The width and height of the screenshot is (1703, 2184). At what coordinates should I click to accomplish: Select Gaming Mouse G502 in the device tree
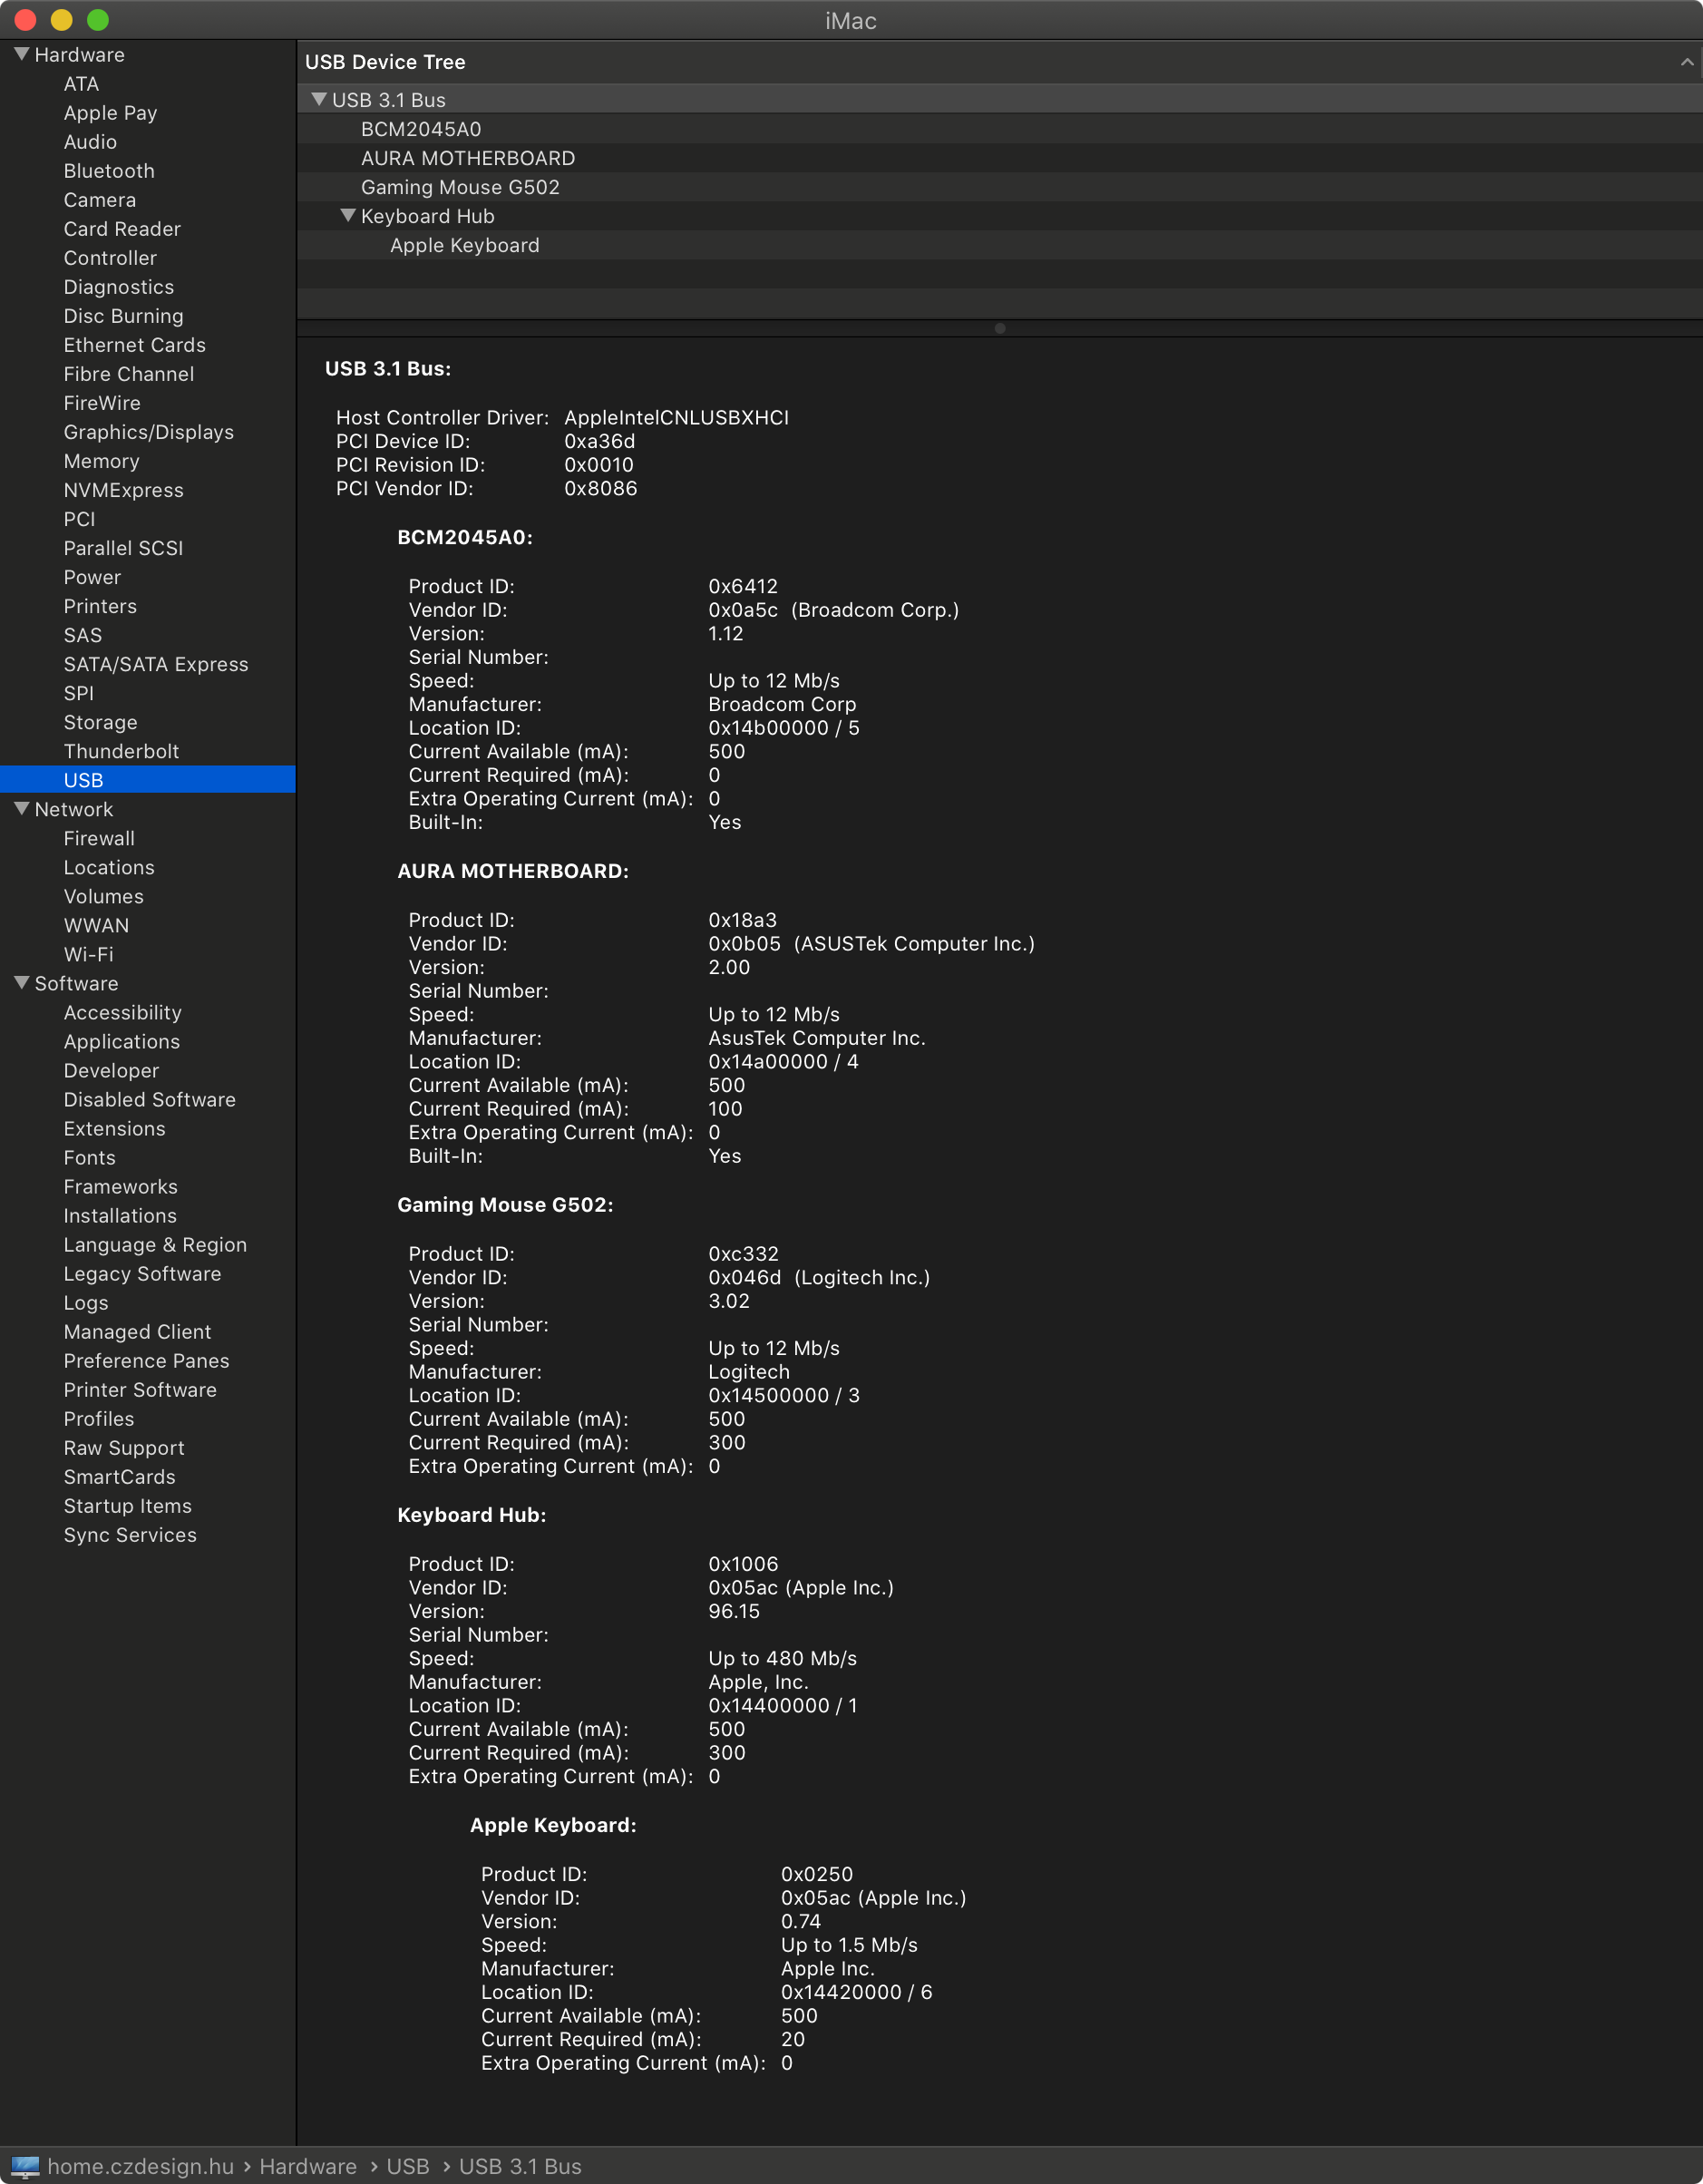(460, 187)
